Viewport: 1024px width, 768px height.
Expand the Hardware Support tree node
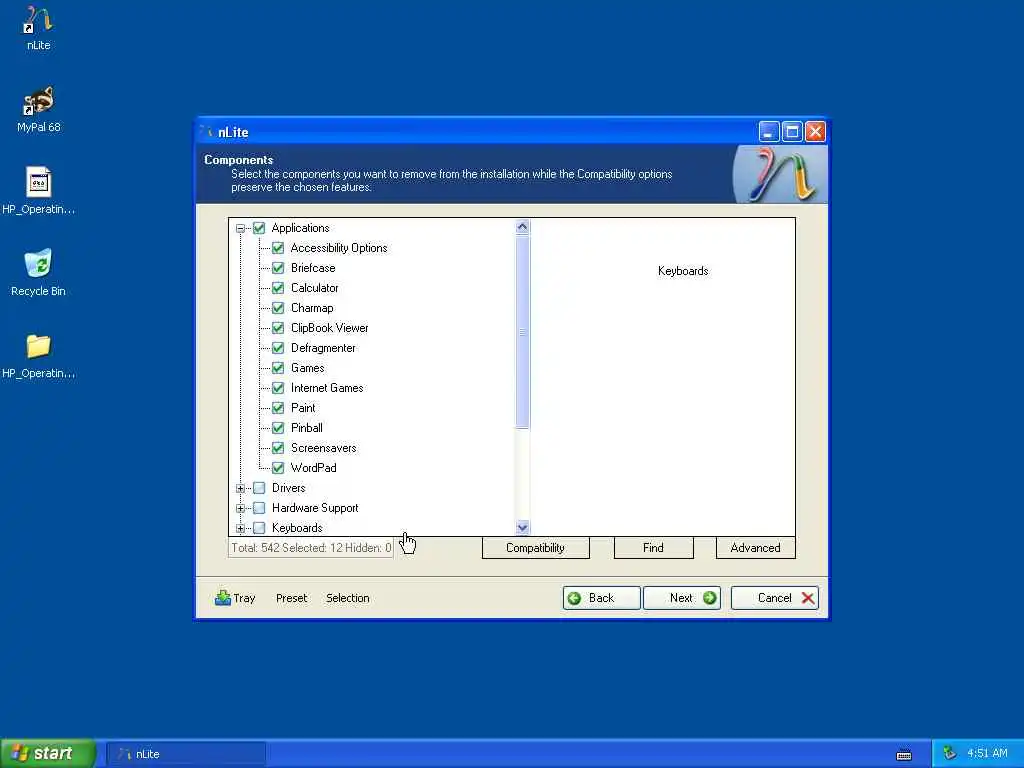pyautogui.click(x=240, y=508)
